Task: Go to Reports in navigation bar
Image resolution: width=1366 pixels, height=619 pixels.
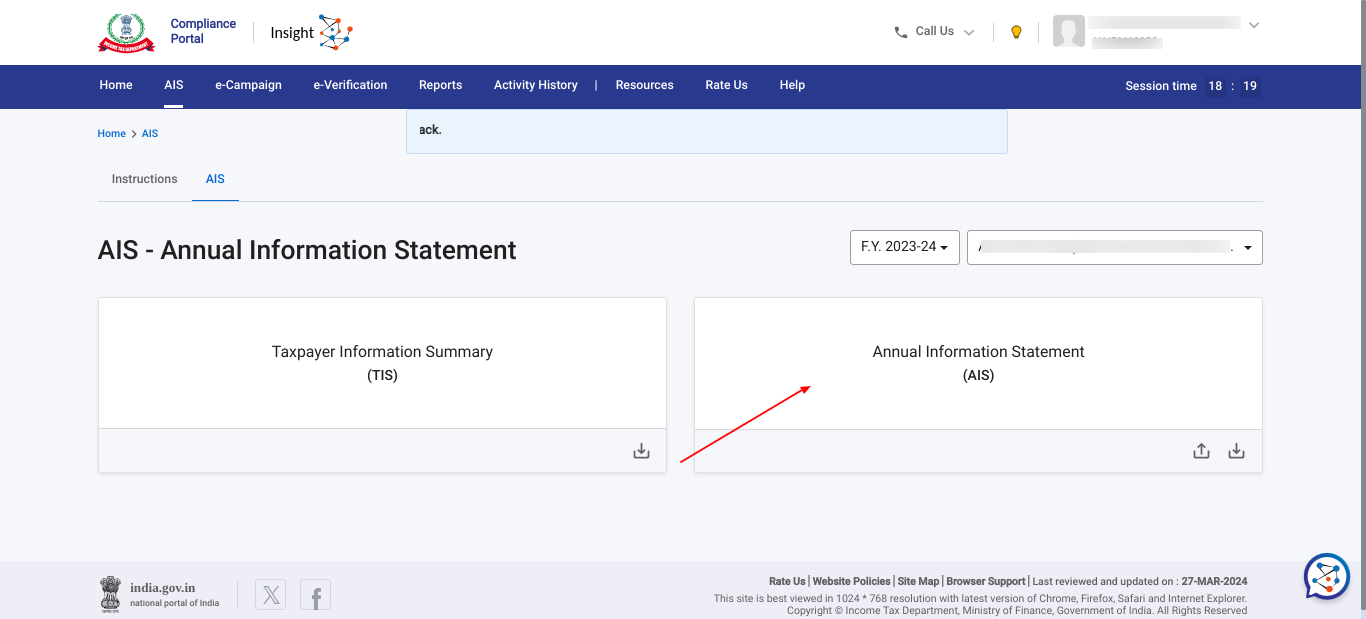Action: [440, 85]
